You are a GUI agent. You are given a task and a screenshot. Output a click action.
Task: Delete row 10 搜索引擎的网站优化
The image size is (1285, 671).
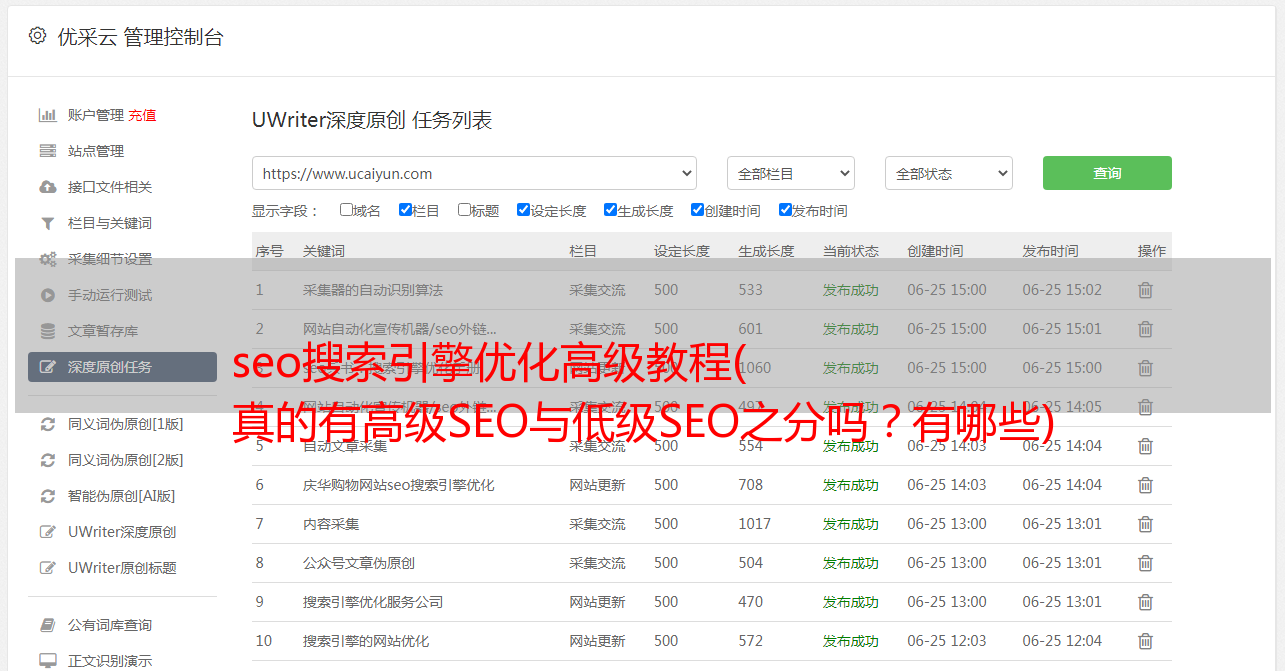1146,641
